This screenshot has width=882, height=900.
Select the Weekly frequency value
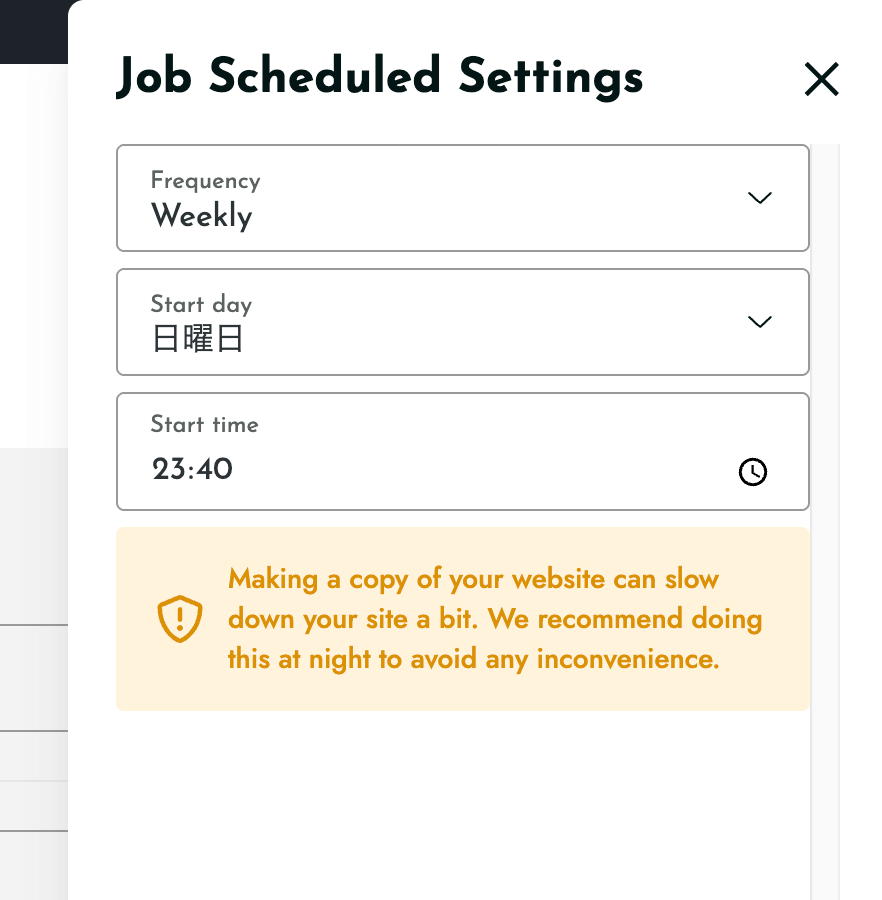[201, 216]
